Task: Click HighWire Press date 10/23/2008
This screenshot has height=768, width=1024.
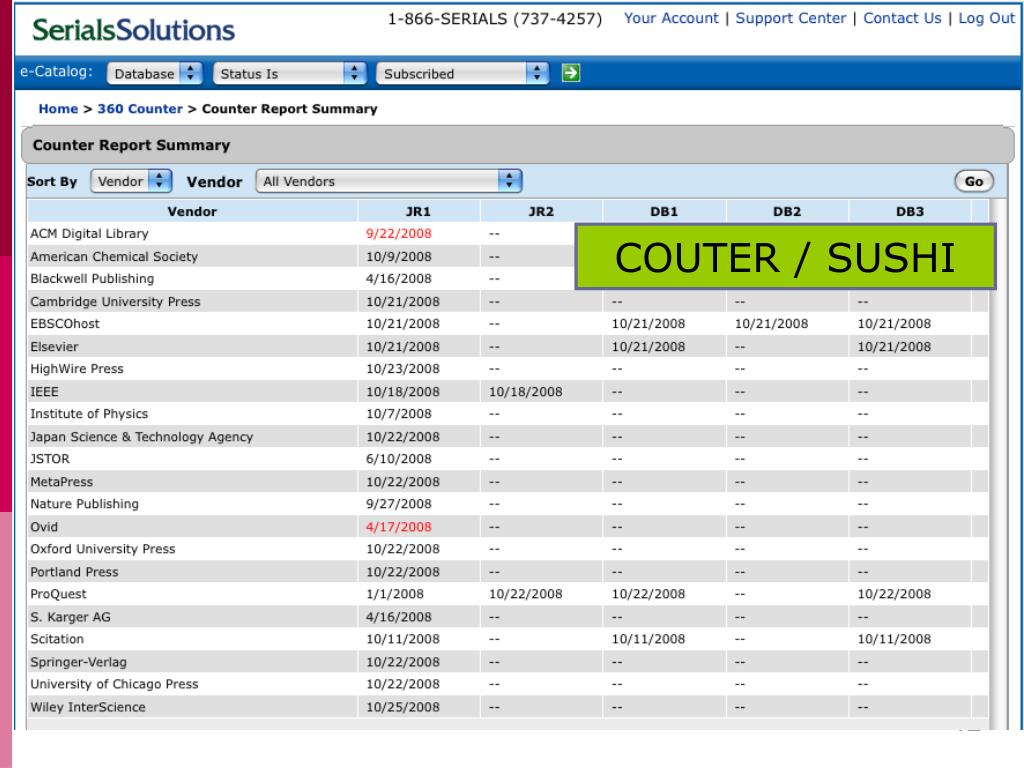Action: [x=402, y=368]
